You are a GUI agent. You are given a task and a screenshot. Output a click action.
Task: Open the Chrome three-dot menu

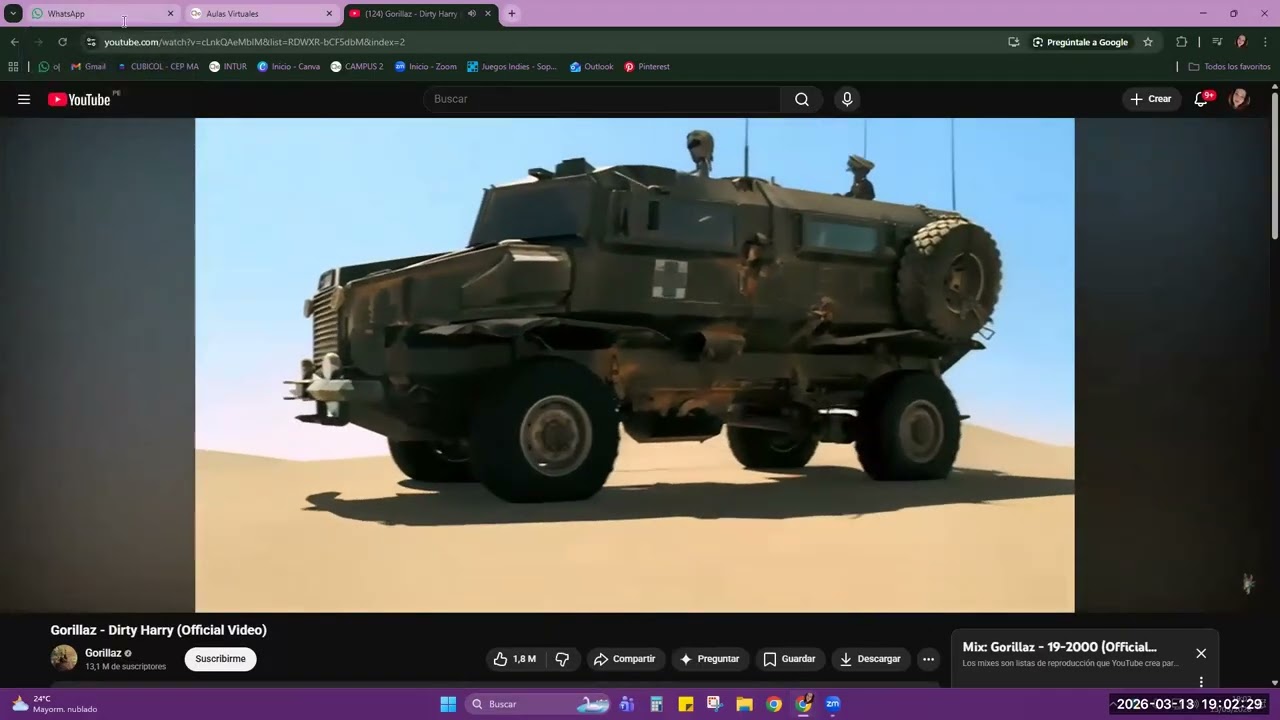coord(1265,42)
